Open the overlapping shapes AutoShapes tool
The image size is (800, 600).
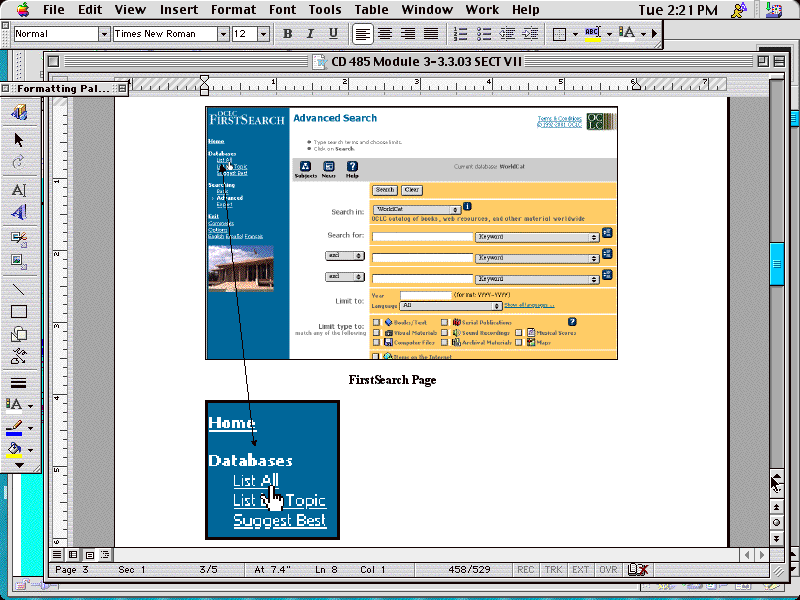pos(19,334)
